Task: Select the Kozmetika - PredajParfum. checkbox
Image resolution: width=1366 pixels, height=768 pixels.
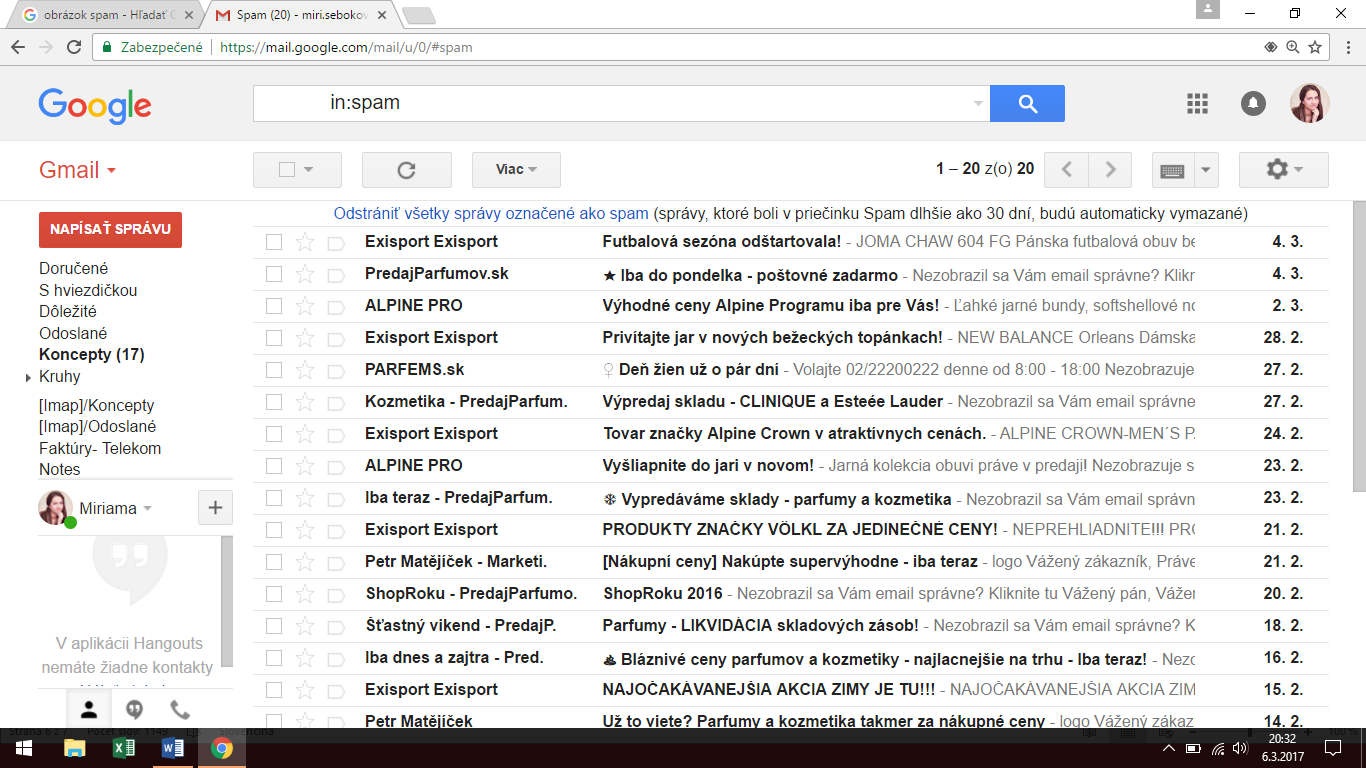Action: click(274, 402)
